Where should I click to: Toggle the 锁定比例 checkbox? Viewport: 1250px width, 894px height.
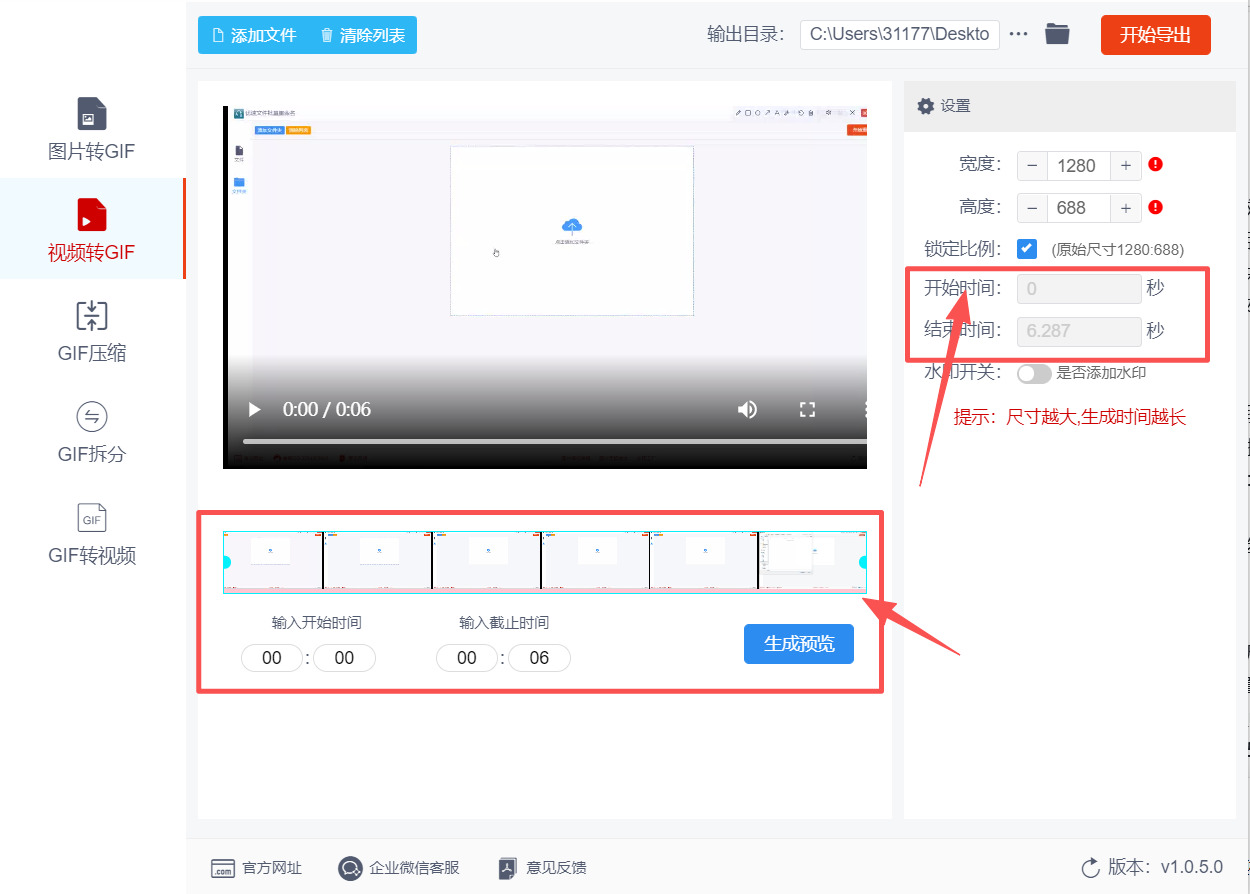tap(1027, 249)
